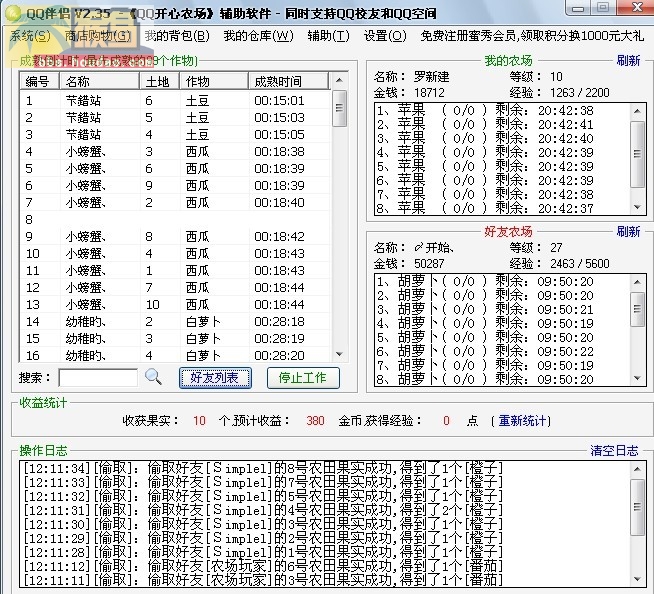Select 我的农场 entry 8 苹果 20:42:37
This screenshot has width=654, height=594.
(x=503, y=208)
